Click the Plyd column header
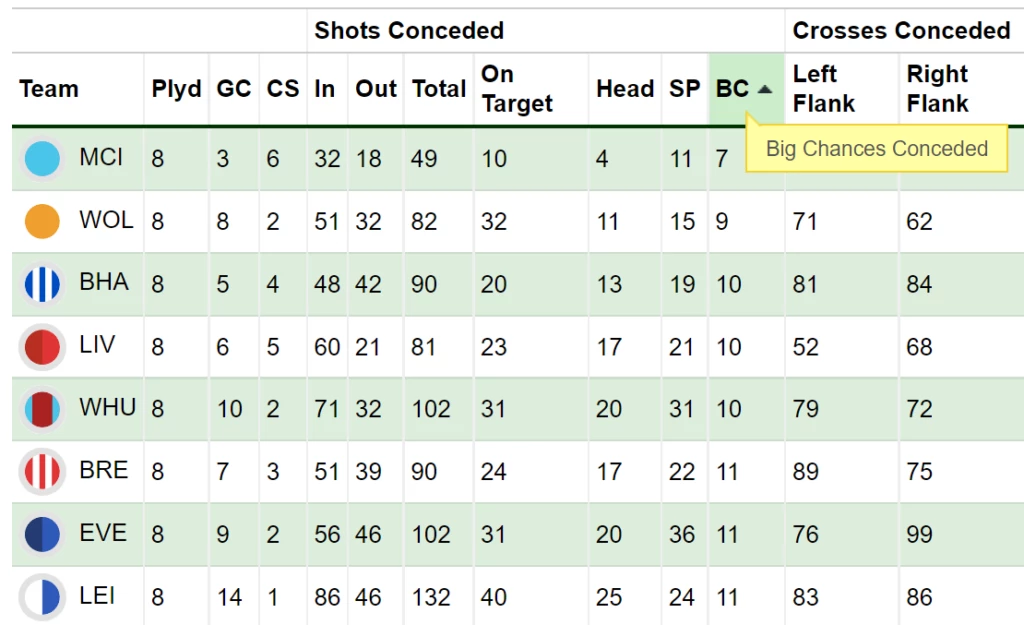1024x625 pixels. (176, 89)
